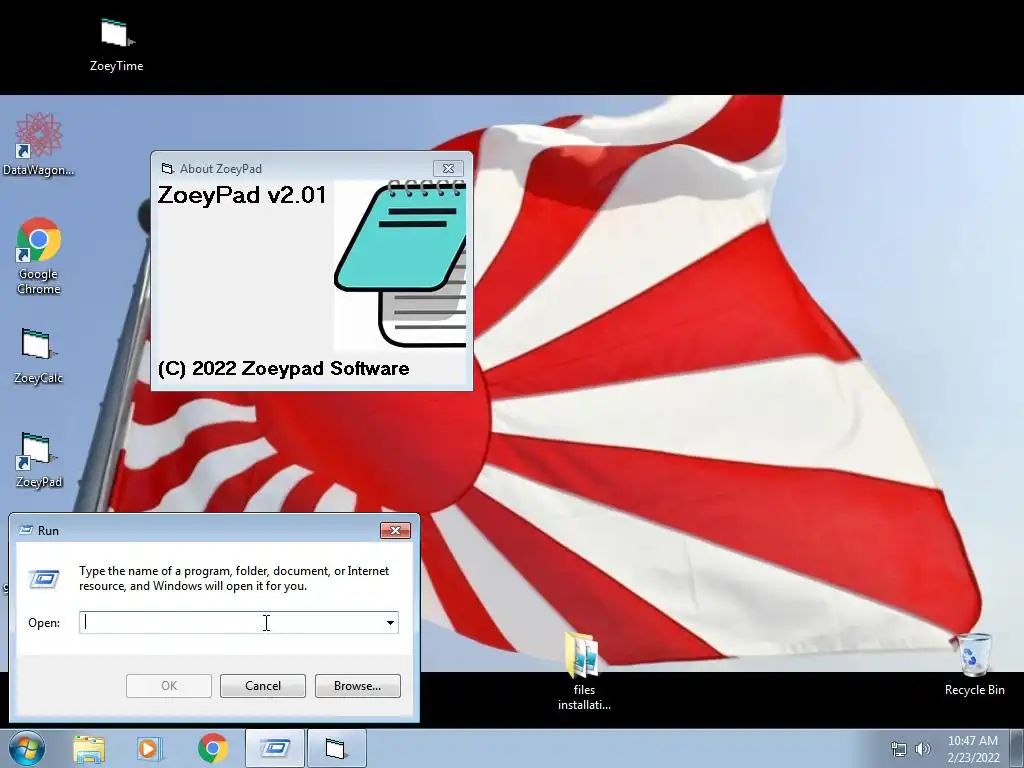Open Chrome from the taskbar
Screen dimensions: 1024x768
click(x=213, y=748)
